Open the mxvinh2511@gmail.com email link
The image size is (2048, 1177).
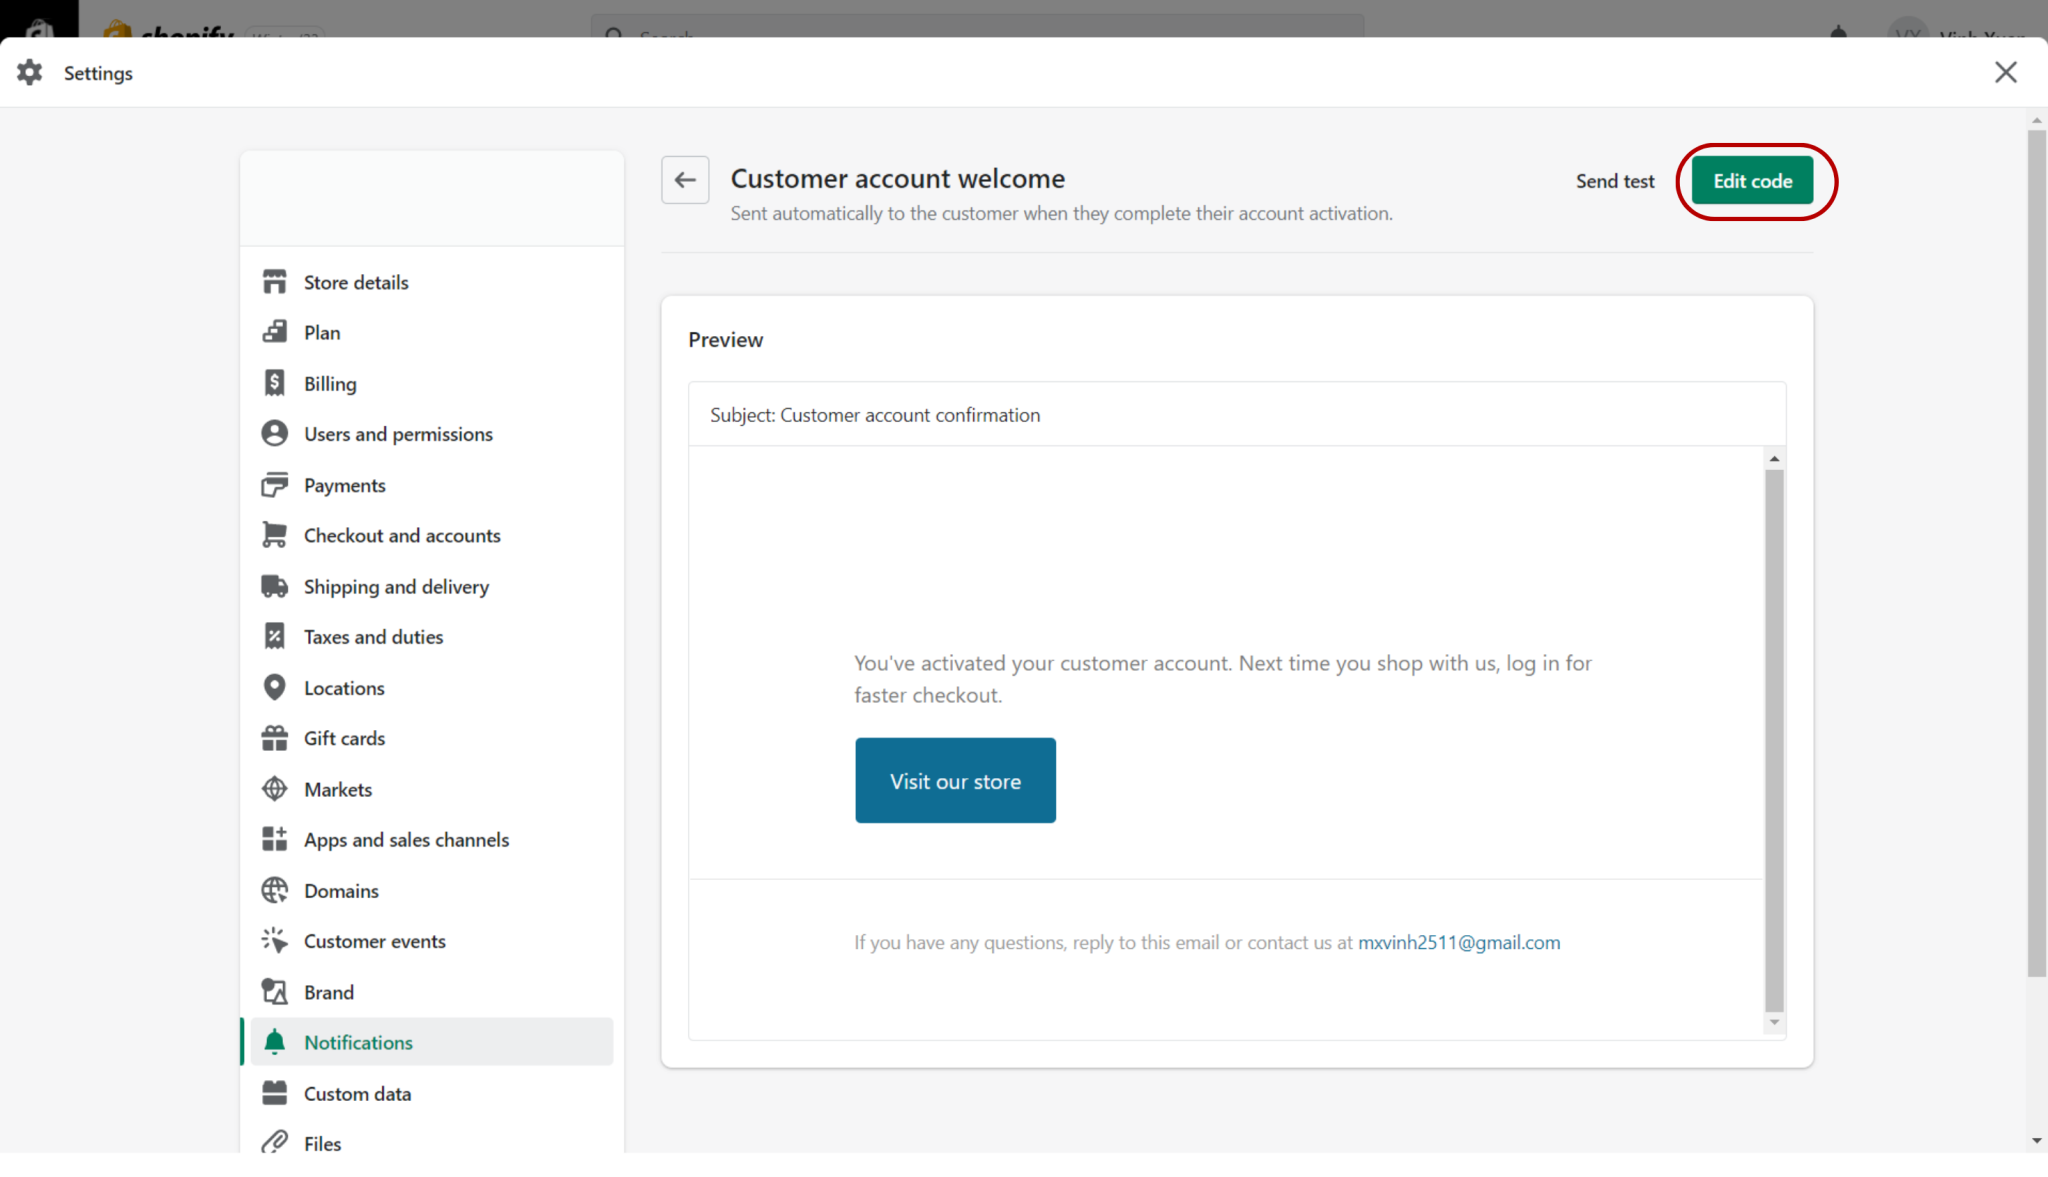[1458, 941]
